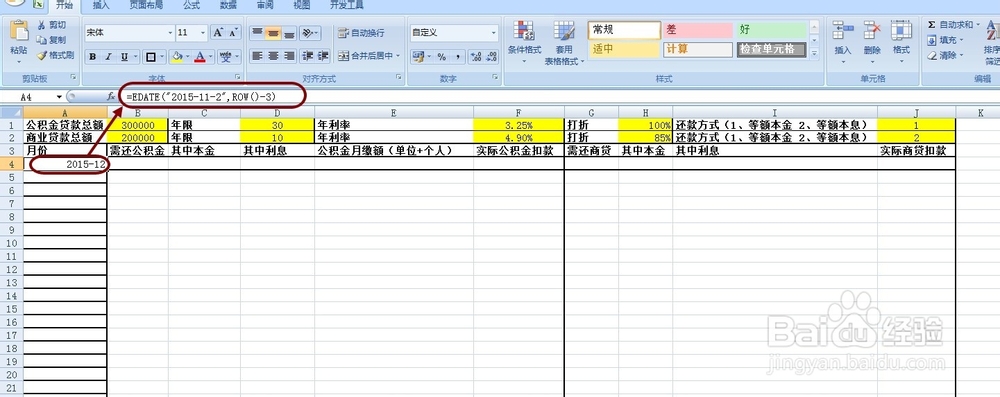Toggle underline formatting (U)
The image size is (1000, 397).
click(124, 57)
